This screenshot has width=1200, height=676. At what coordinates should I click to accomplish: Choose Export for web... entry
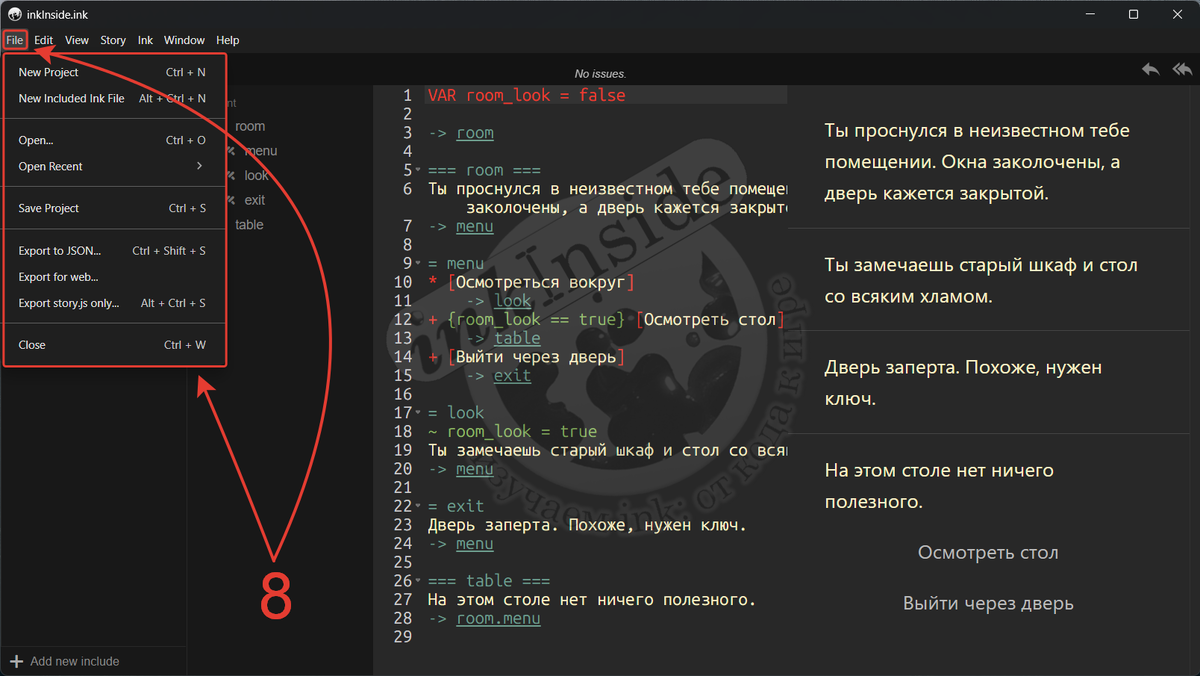(x=115, y=277)
